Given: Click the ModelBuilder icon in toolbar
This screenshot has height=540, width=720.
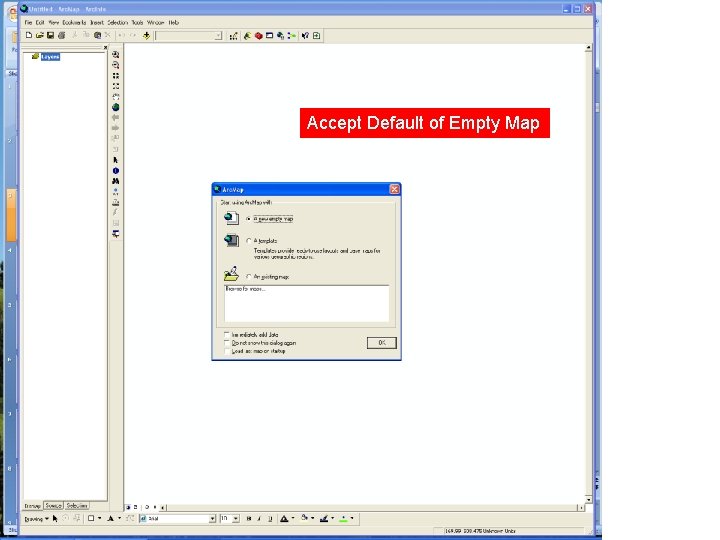Looking at the screenshot, I should 292,35.
